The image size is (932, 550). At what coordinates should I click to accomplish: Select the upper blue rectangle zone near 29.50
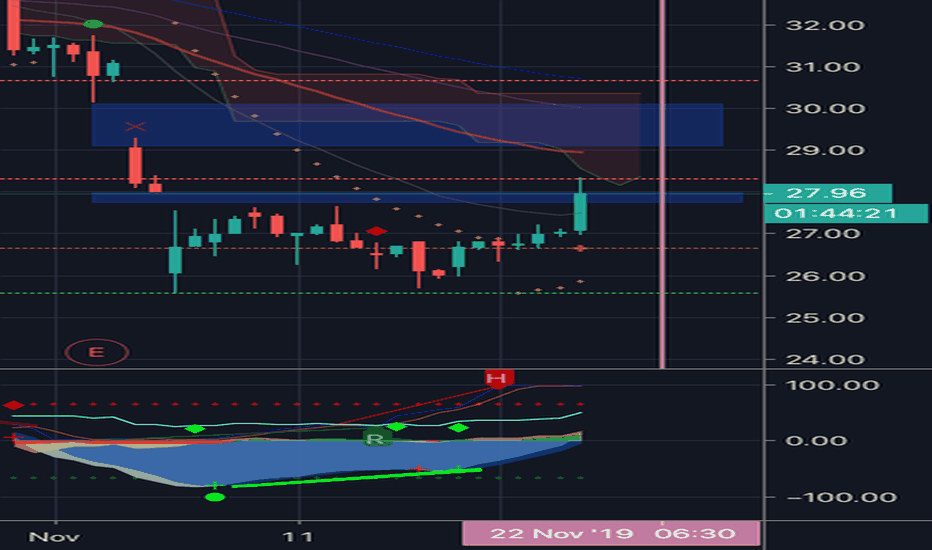[407, 125]
